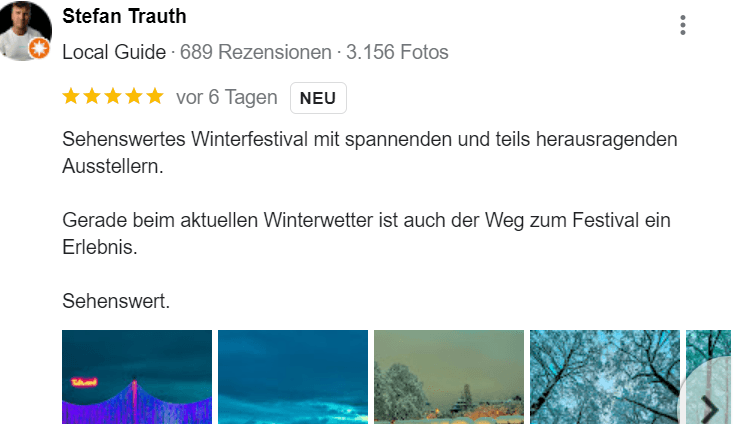Image resolution: width=753 pixels, height=424 pixels.
Task: Click the 689 Rezensionen text
Action: pos(255,52)
